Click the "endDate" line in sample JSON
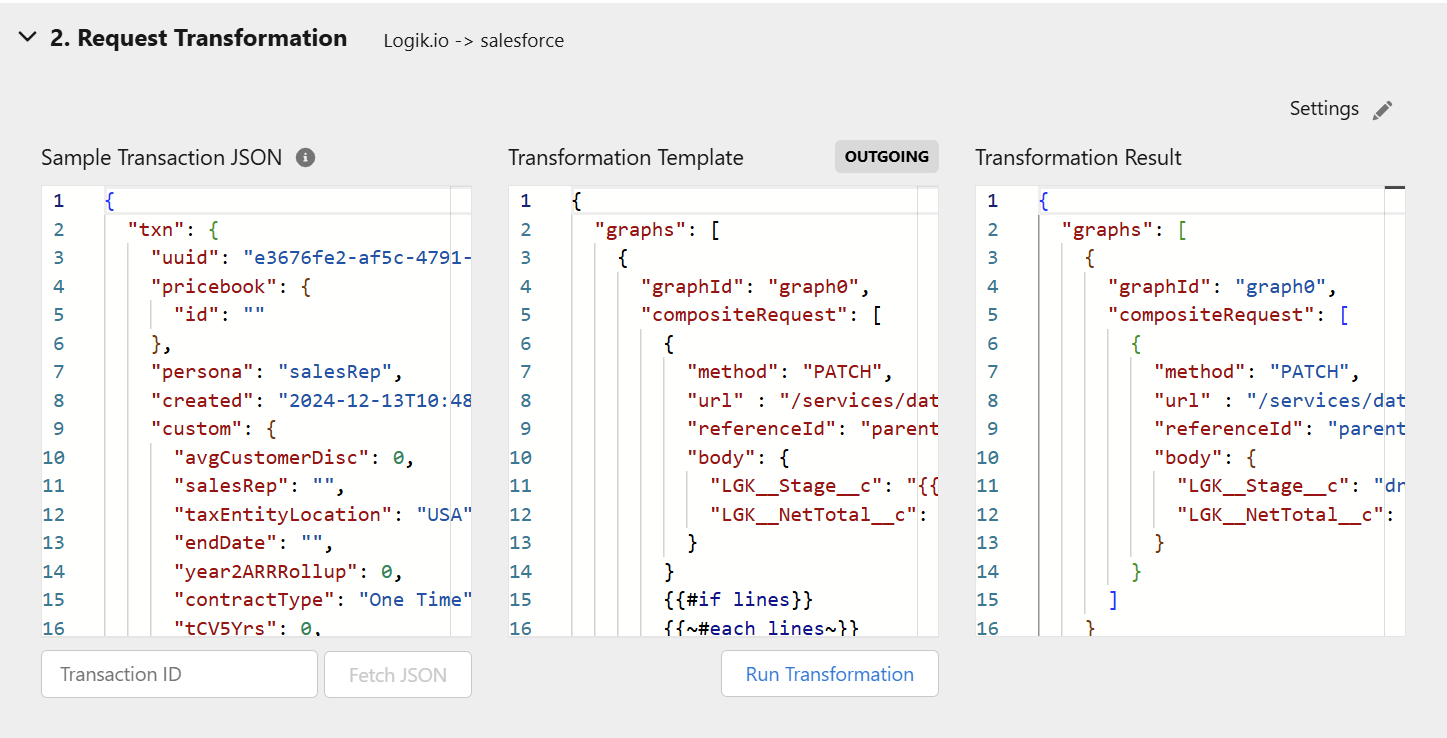The height and width of the screenshot is (738, 1447). pos(253,543)
